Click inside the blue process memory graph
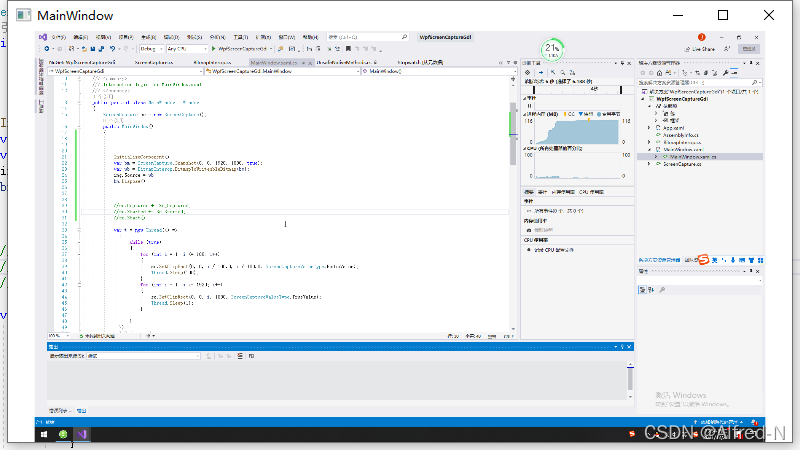Viewport: 800px width, 450px height. [578, 132]
